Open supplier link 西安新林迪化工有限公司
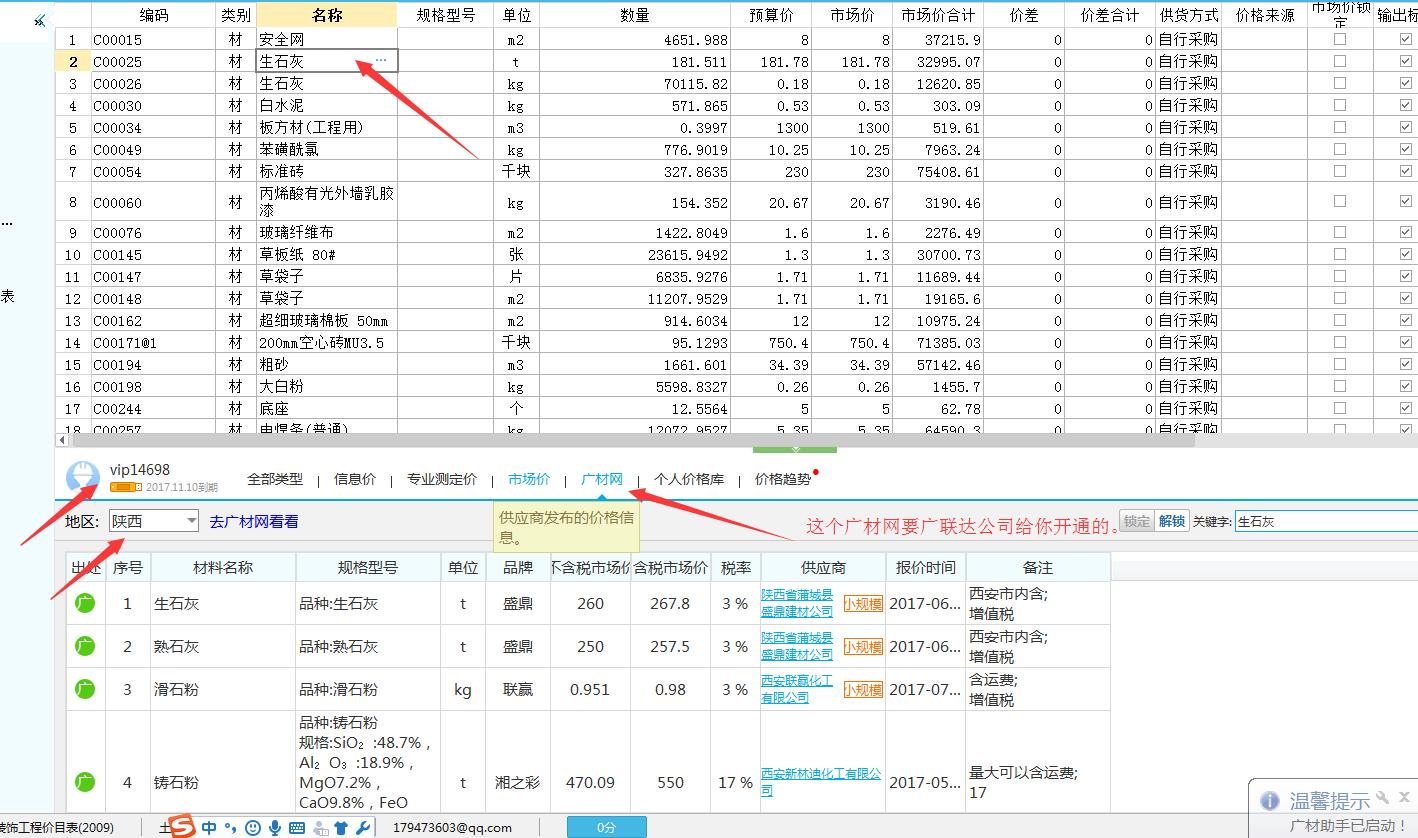Screen dimensions: 1418x838 tap(821, 782)
